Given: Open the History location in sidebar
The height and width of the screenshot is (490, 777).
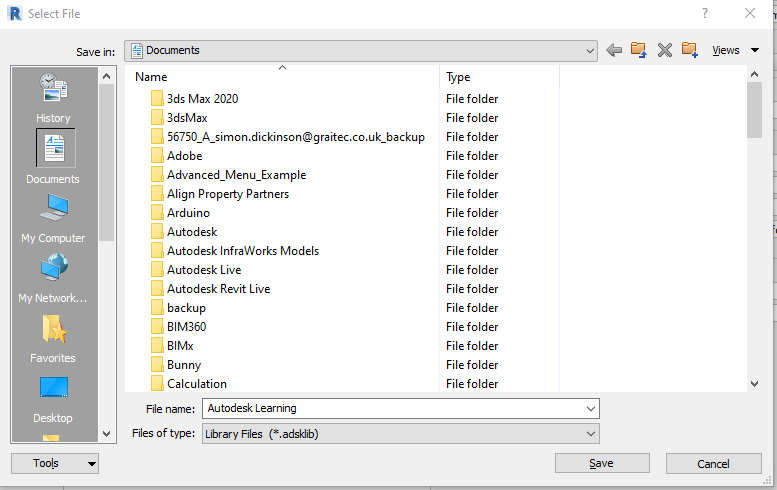Looking at the screenshot, I should [x=54, y=97].
